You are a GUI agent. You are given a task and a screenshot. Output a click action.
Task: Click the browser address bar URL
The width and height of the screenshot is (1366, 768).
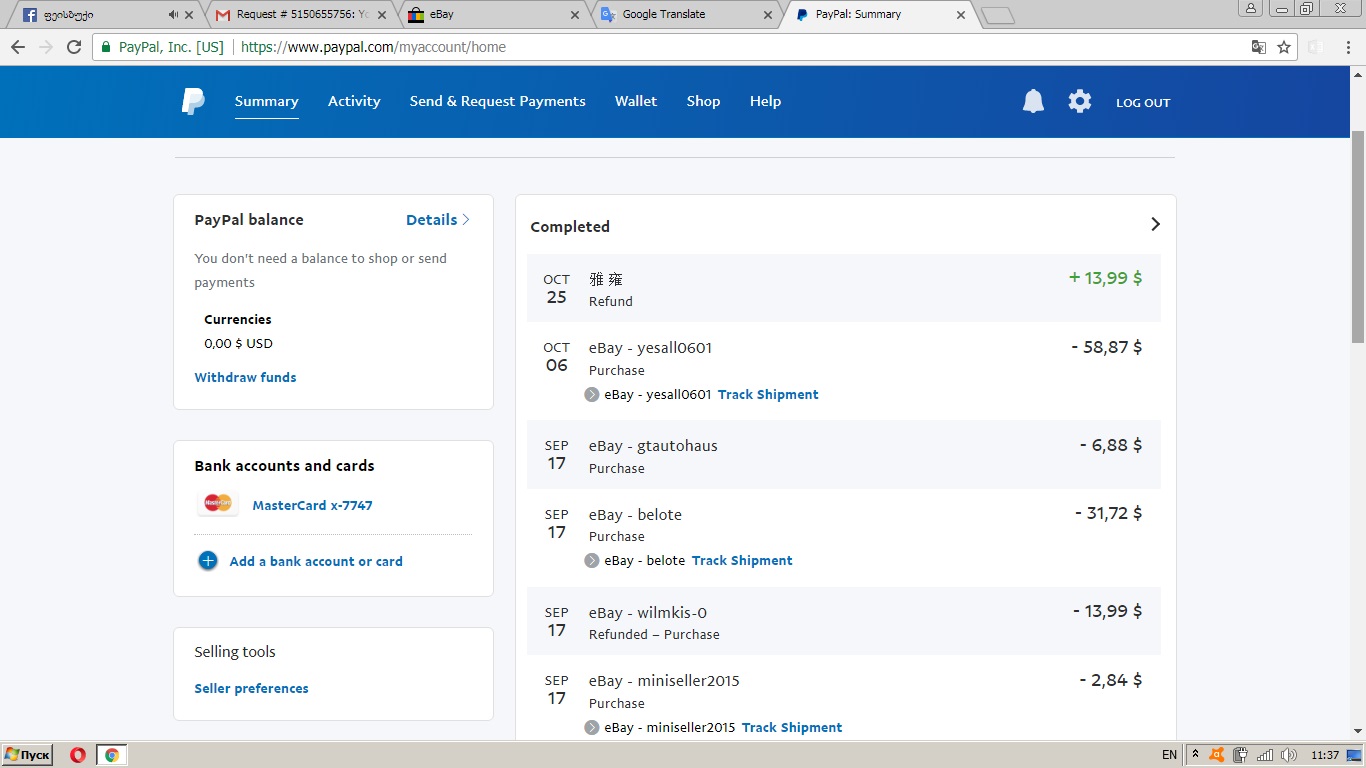pos(373,47)
